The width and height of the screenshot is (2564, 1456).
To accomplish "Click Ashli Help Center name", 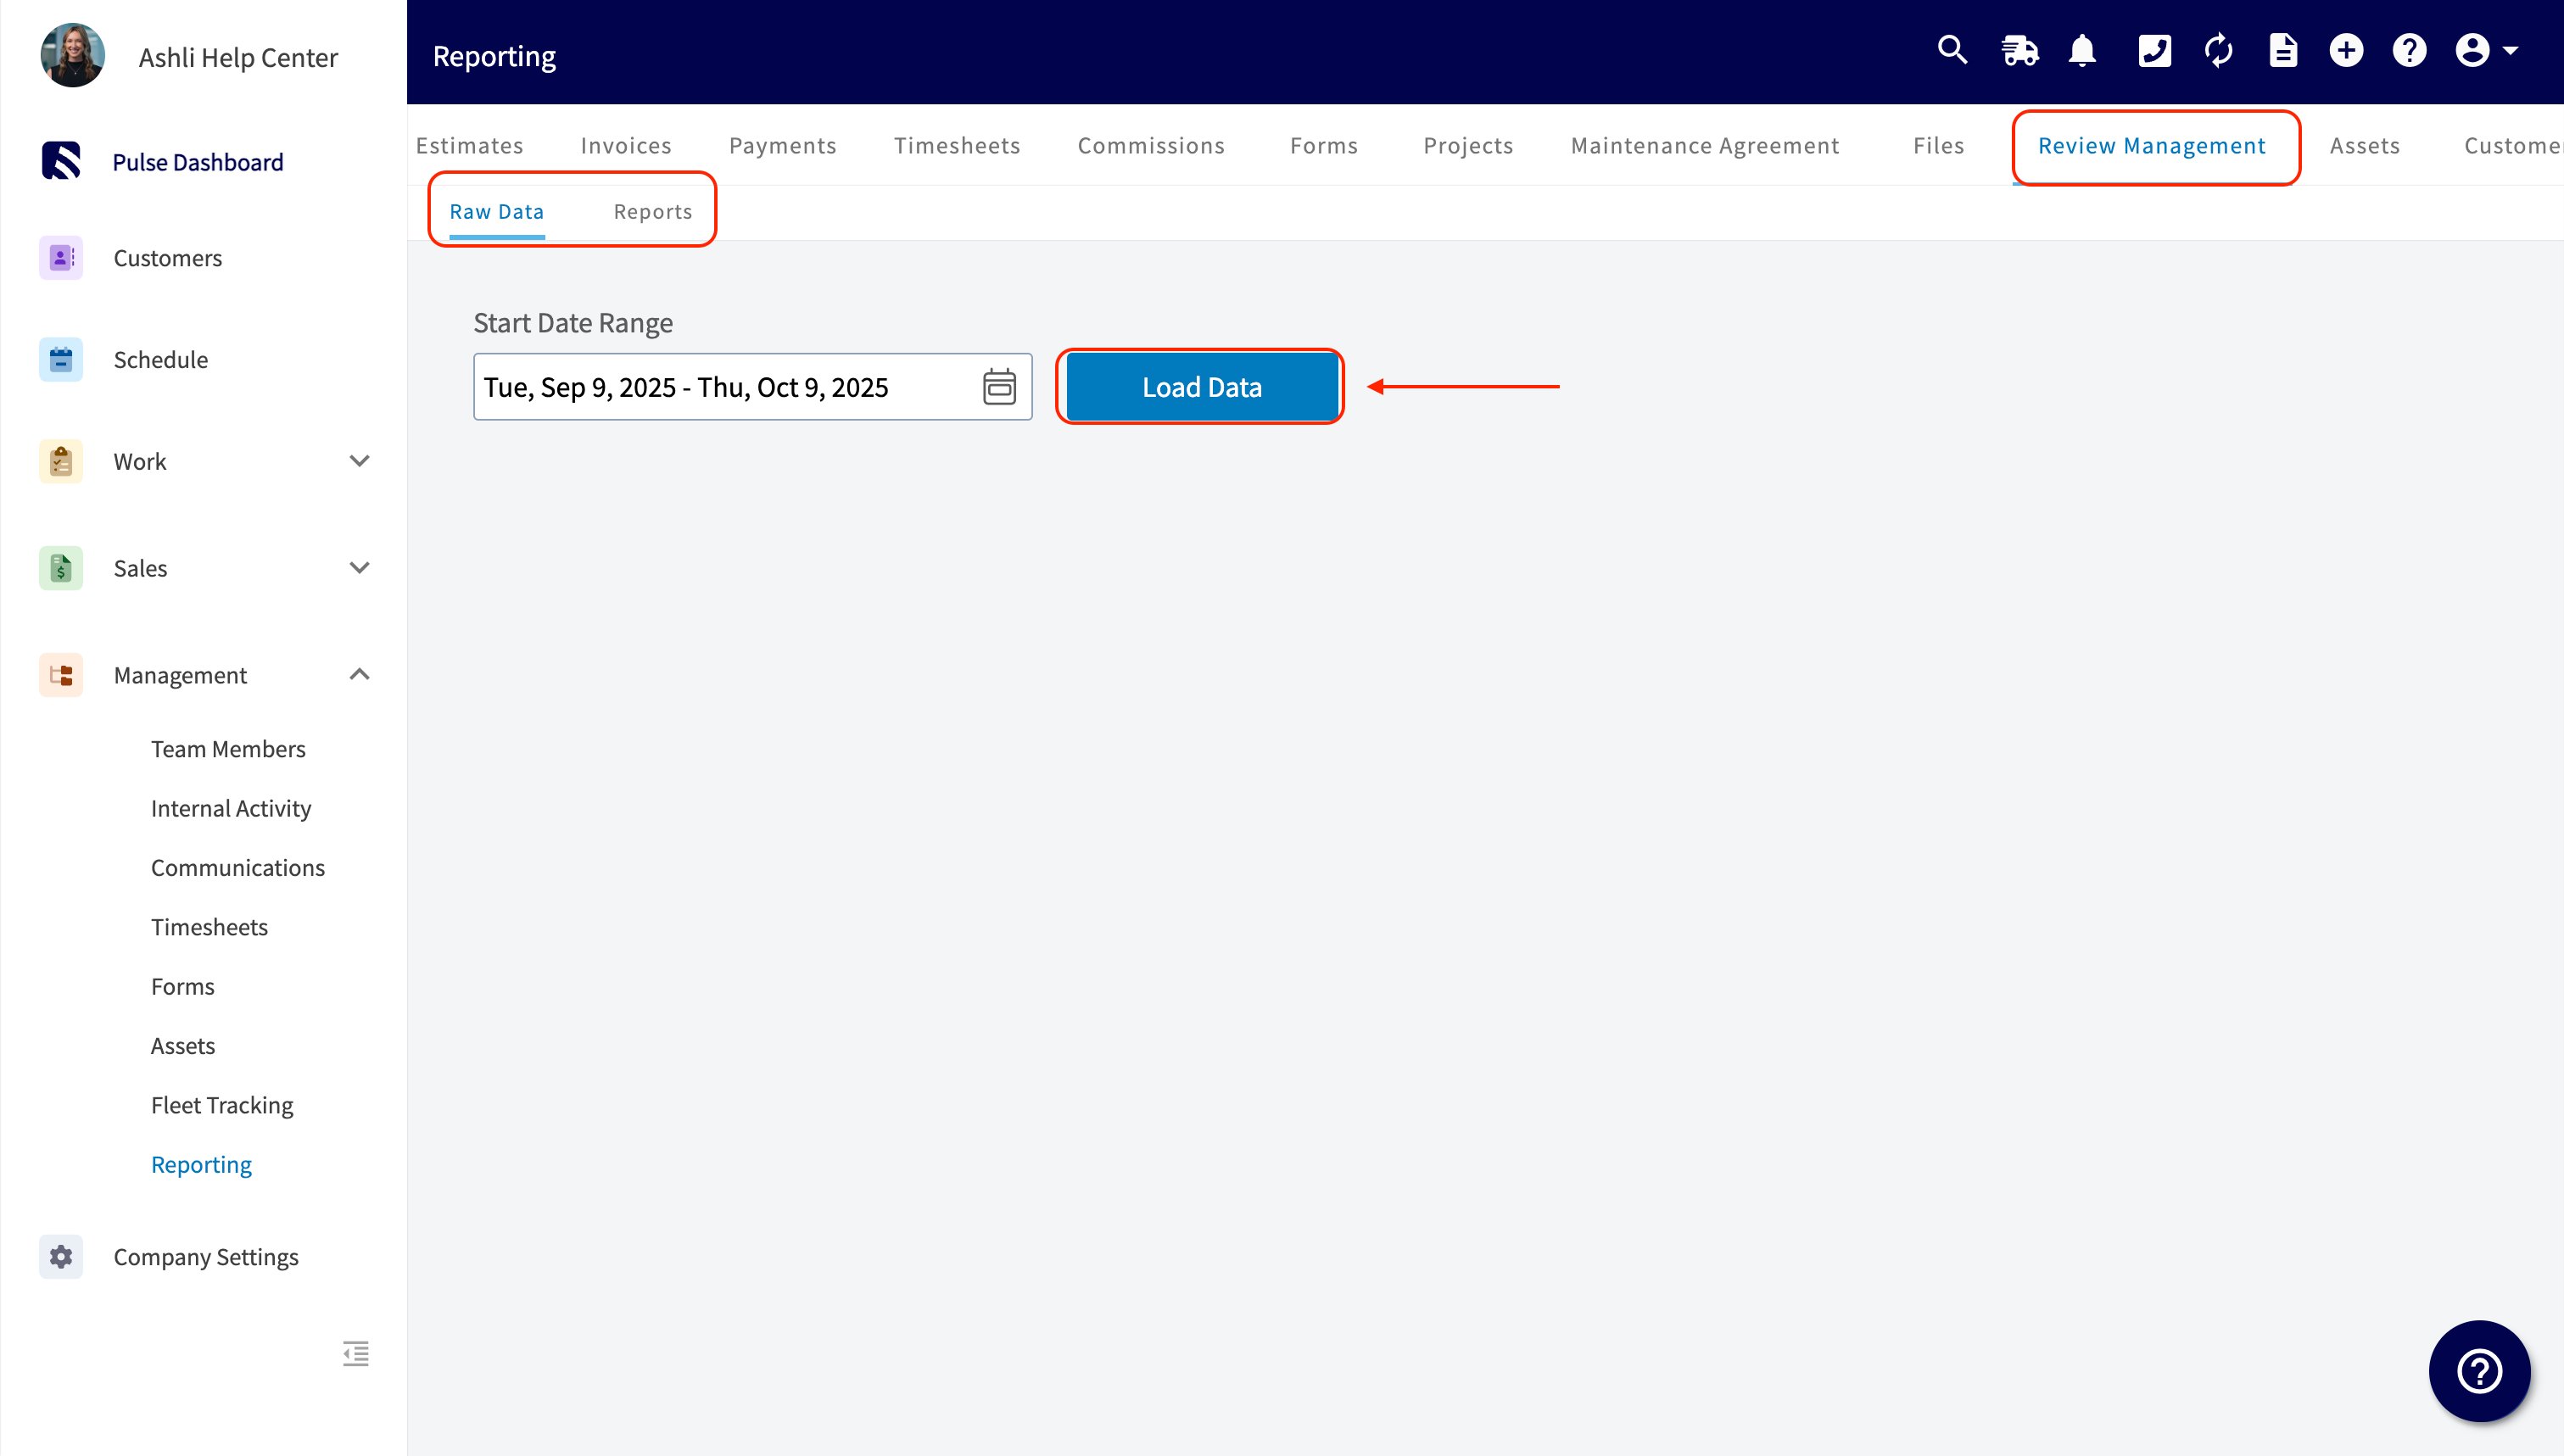I will pyautogui.click(x=238, y=58).
